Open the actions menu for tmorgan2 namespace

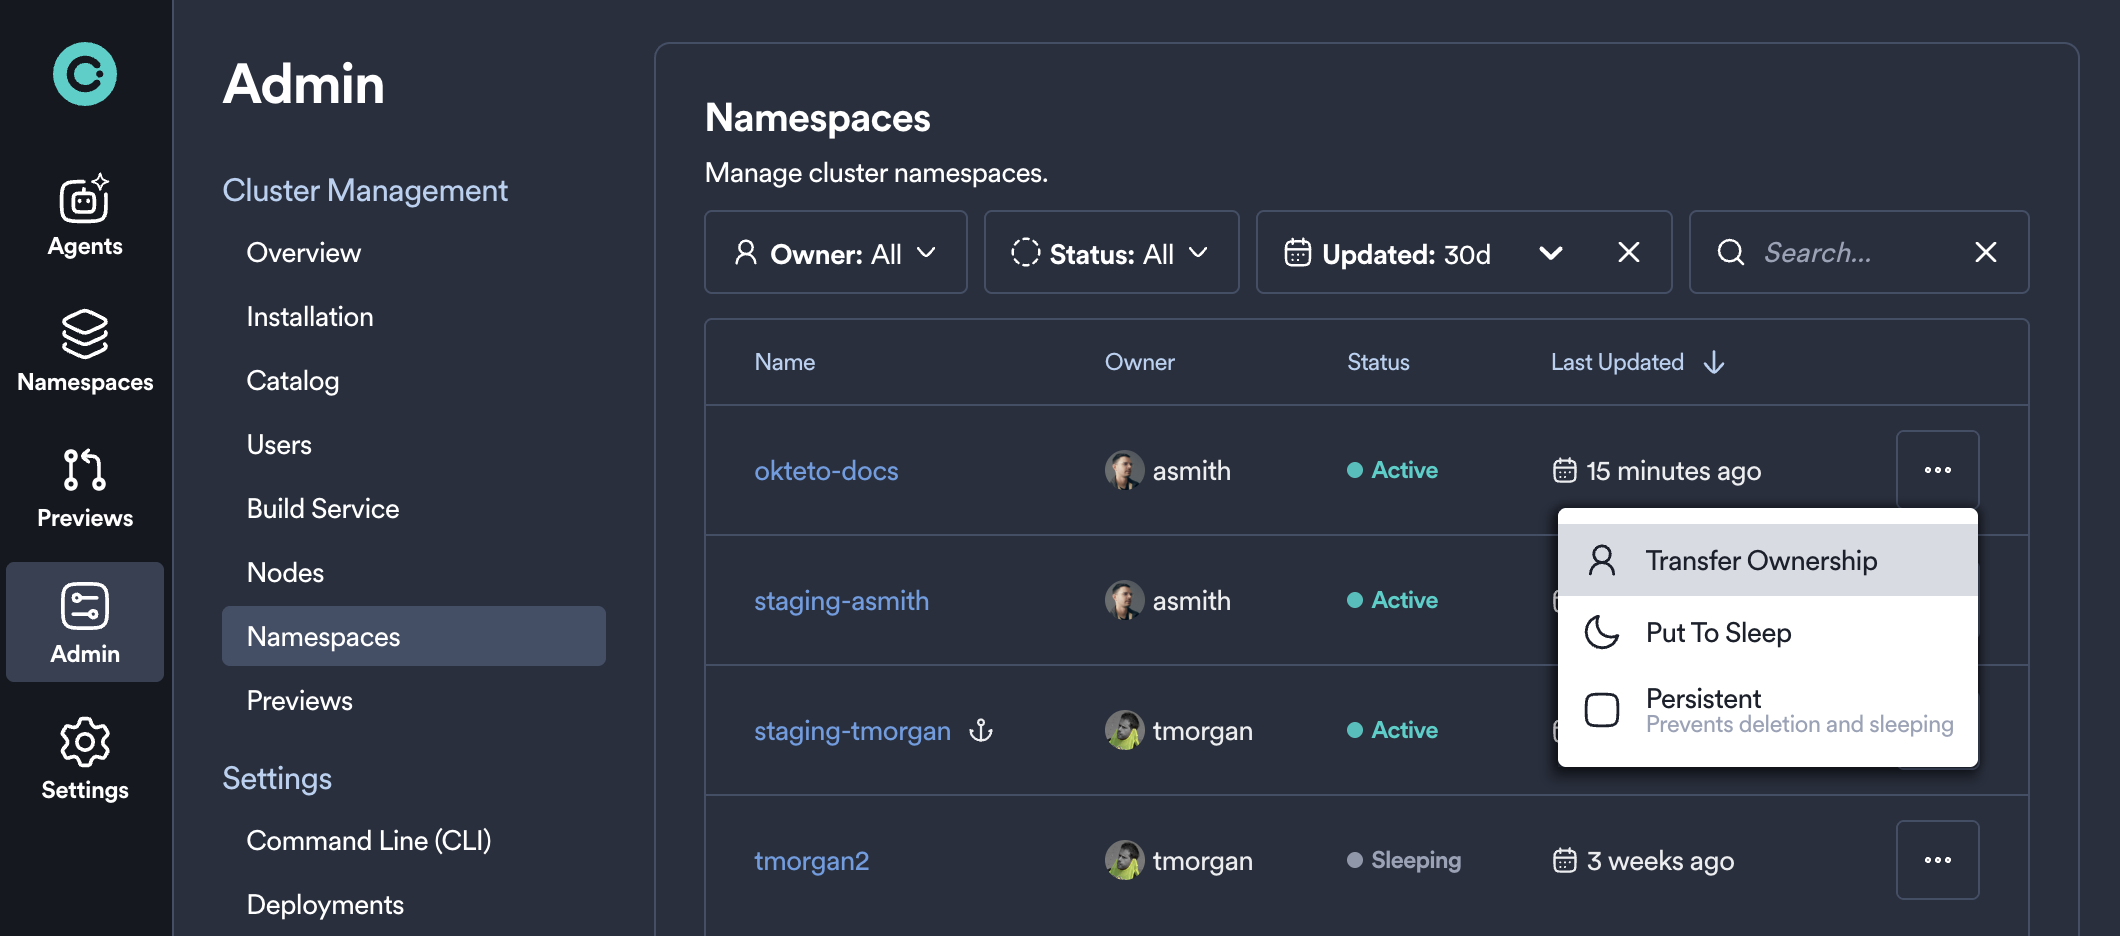coord(1938,860)
